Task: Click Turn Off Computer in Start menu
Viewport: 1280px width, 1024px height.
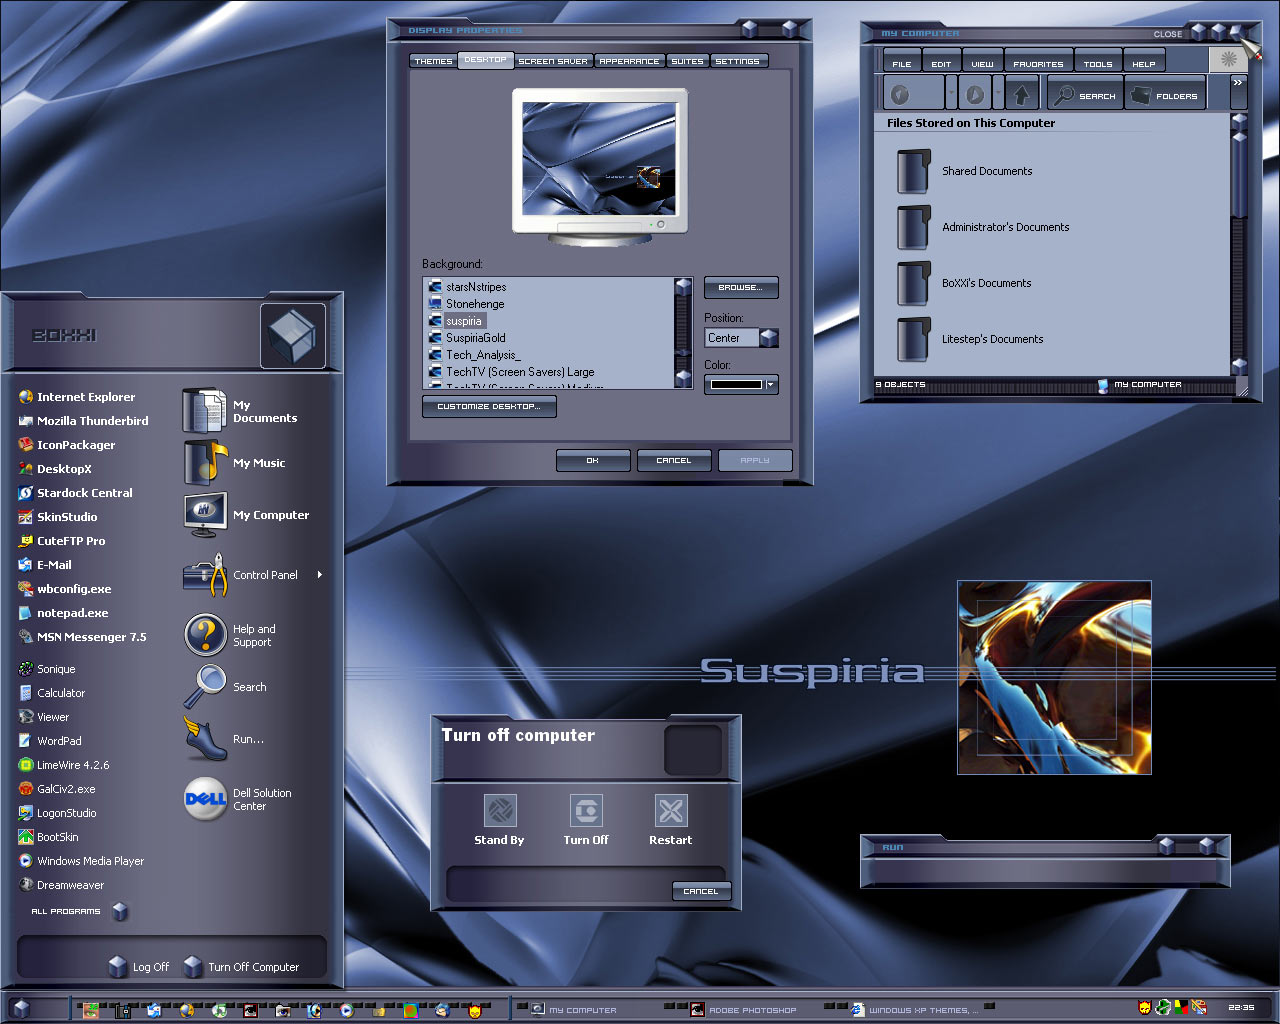Action: [x=242, y=967]
